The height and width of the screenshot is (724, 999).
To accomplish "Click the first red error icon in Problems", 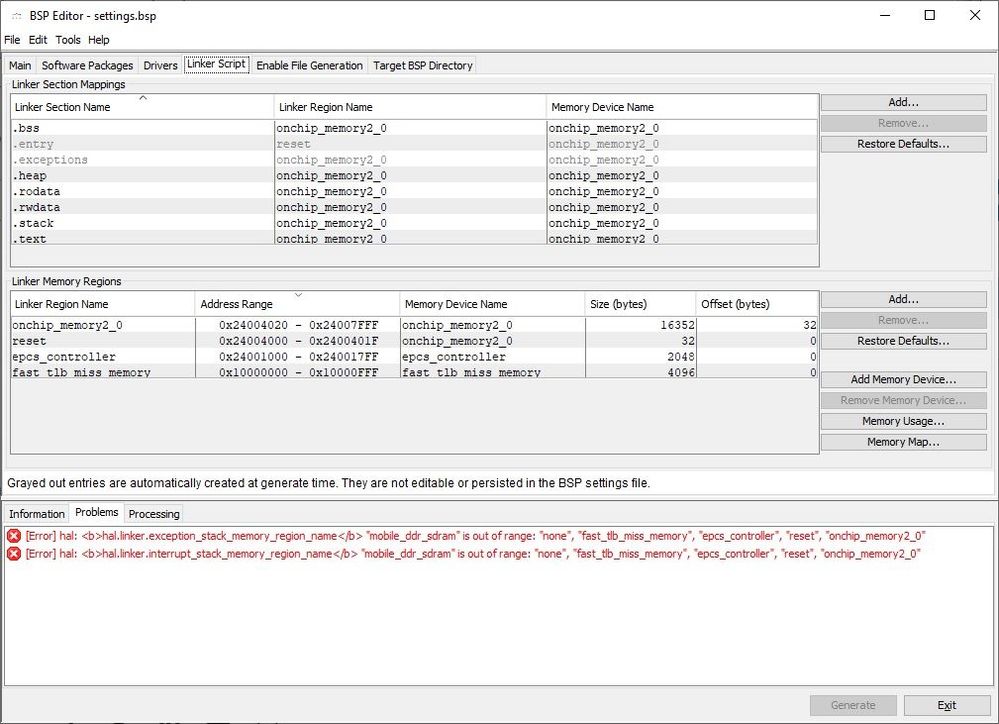I will pyautogui.click(x=14, y=536).
